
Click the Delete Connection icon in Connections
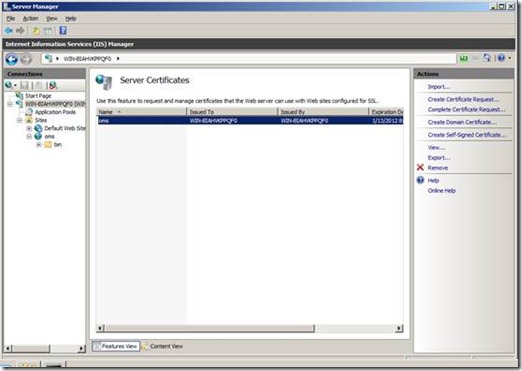click(53, 85)
